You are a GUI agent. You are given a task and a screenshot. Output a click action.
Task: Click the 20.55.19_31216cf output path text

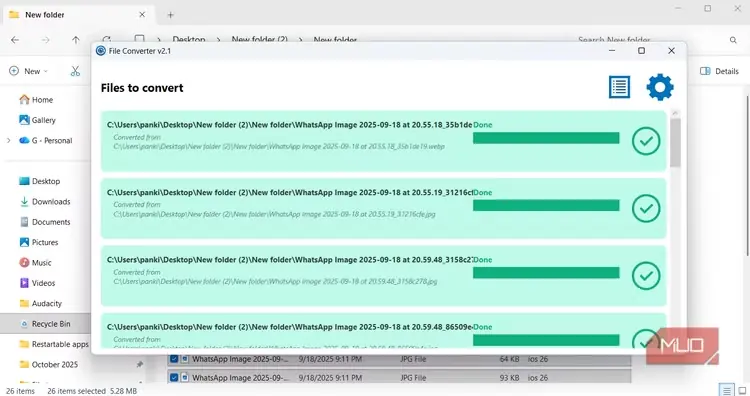[x=289, y=192]
